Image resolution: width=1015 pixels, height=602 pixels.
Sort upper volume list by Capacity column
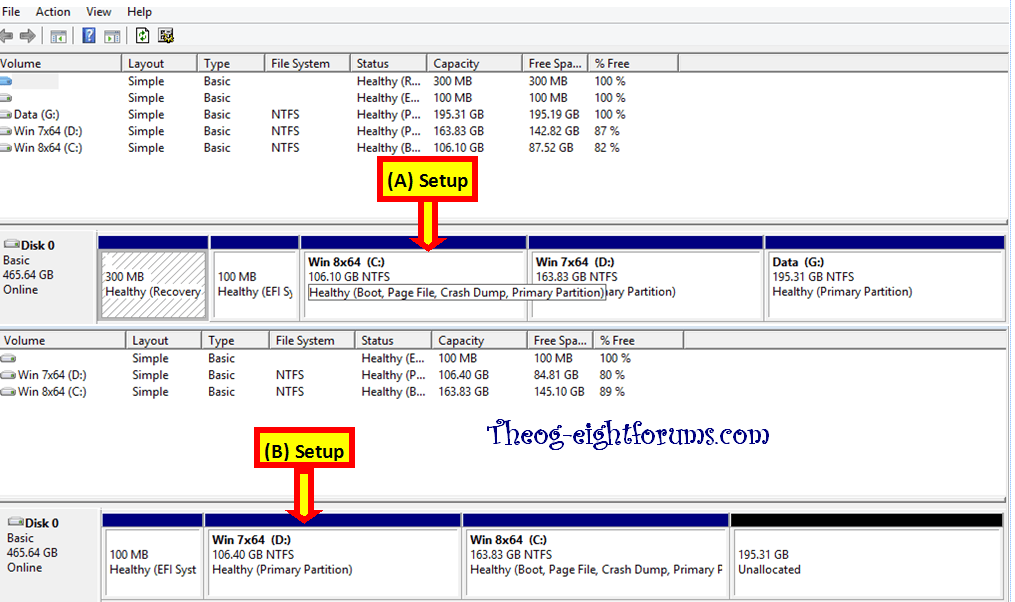[474, 63]
